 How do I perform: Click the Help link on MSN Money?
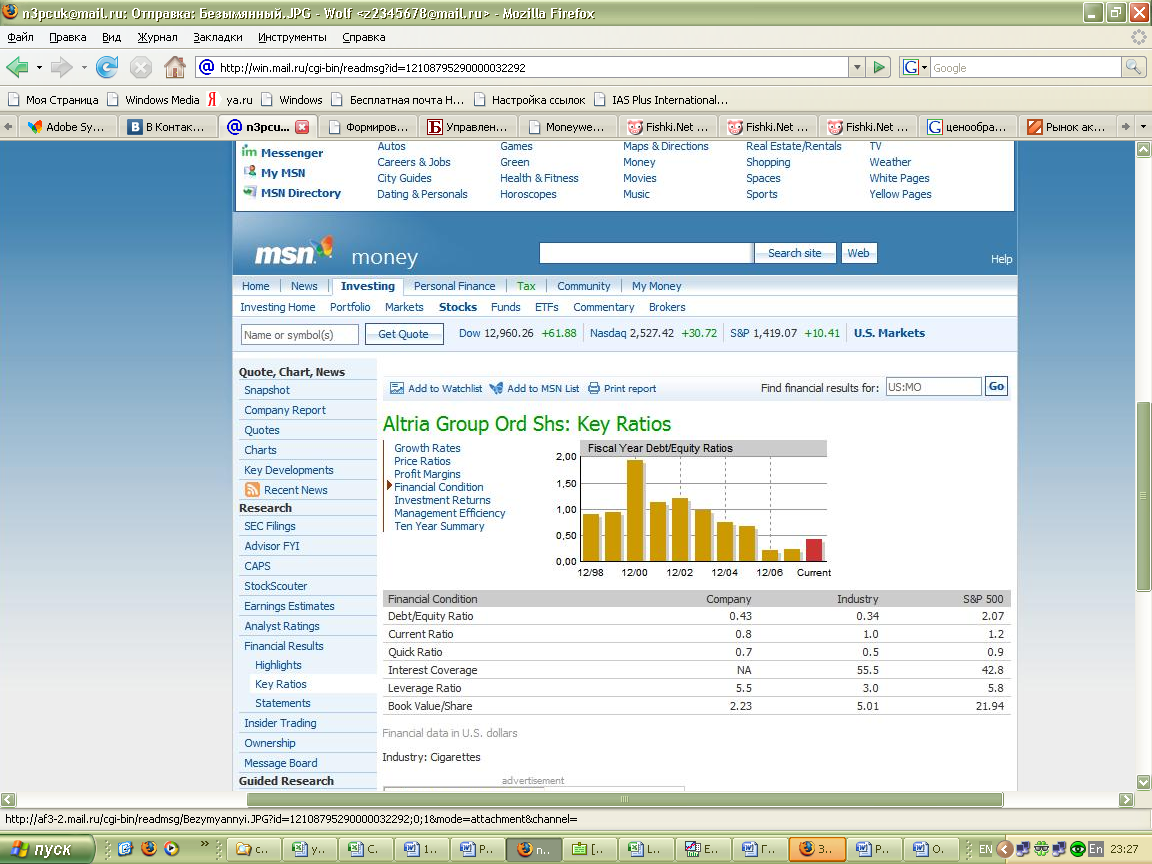tap(1001, 259)
